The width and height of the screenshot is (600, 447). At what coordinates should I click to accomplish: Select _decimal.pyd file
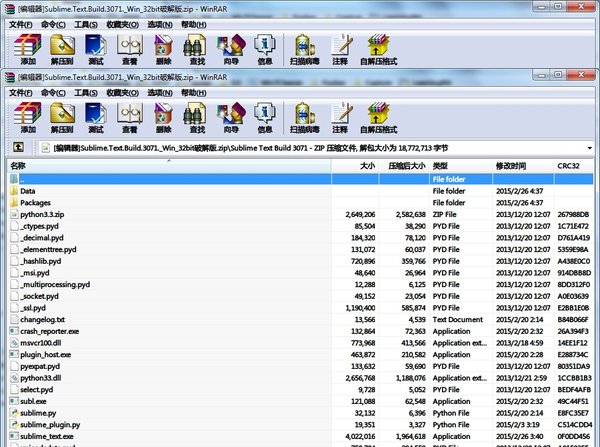tap(301, 238)
